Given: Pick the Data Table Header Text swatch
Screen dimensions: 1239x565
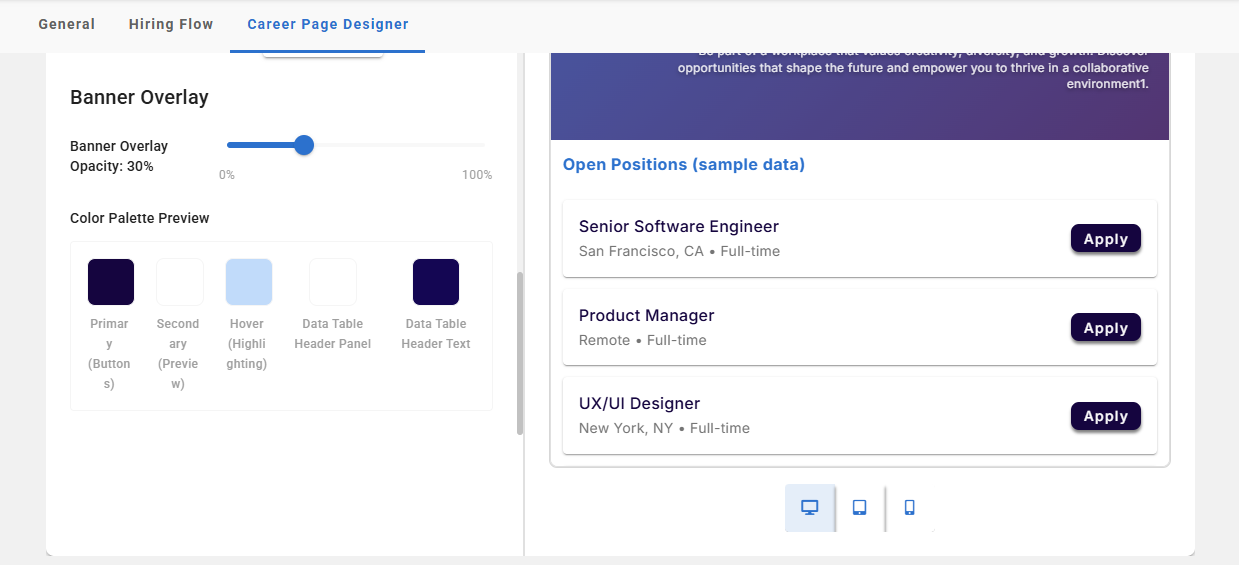Looking at the screenshot, I should point(436,282).
